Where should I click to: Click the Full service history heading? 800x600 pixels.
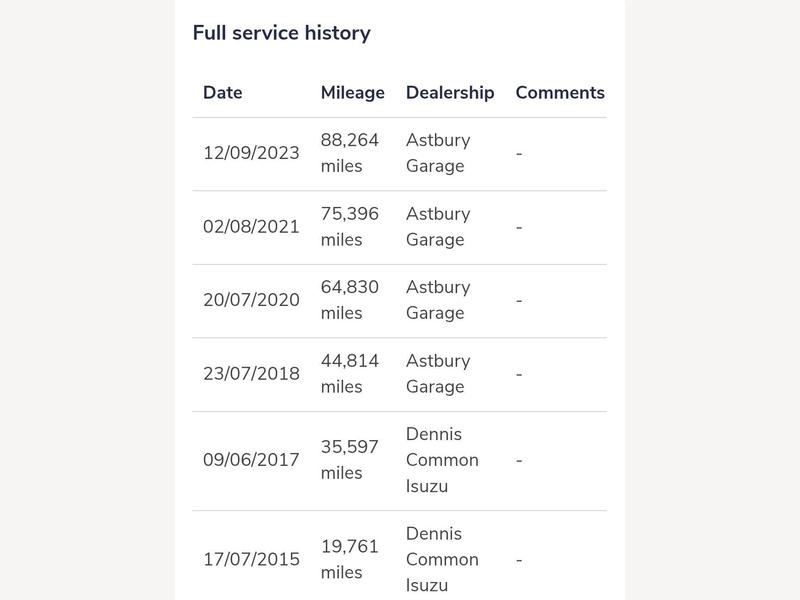(282, 33)
